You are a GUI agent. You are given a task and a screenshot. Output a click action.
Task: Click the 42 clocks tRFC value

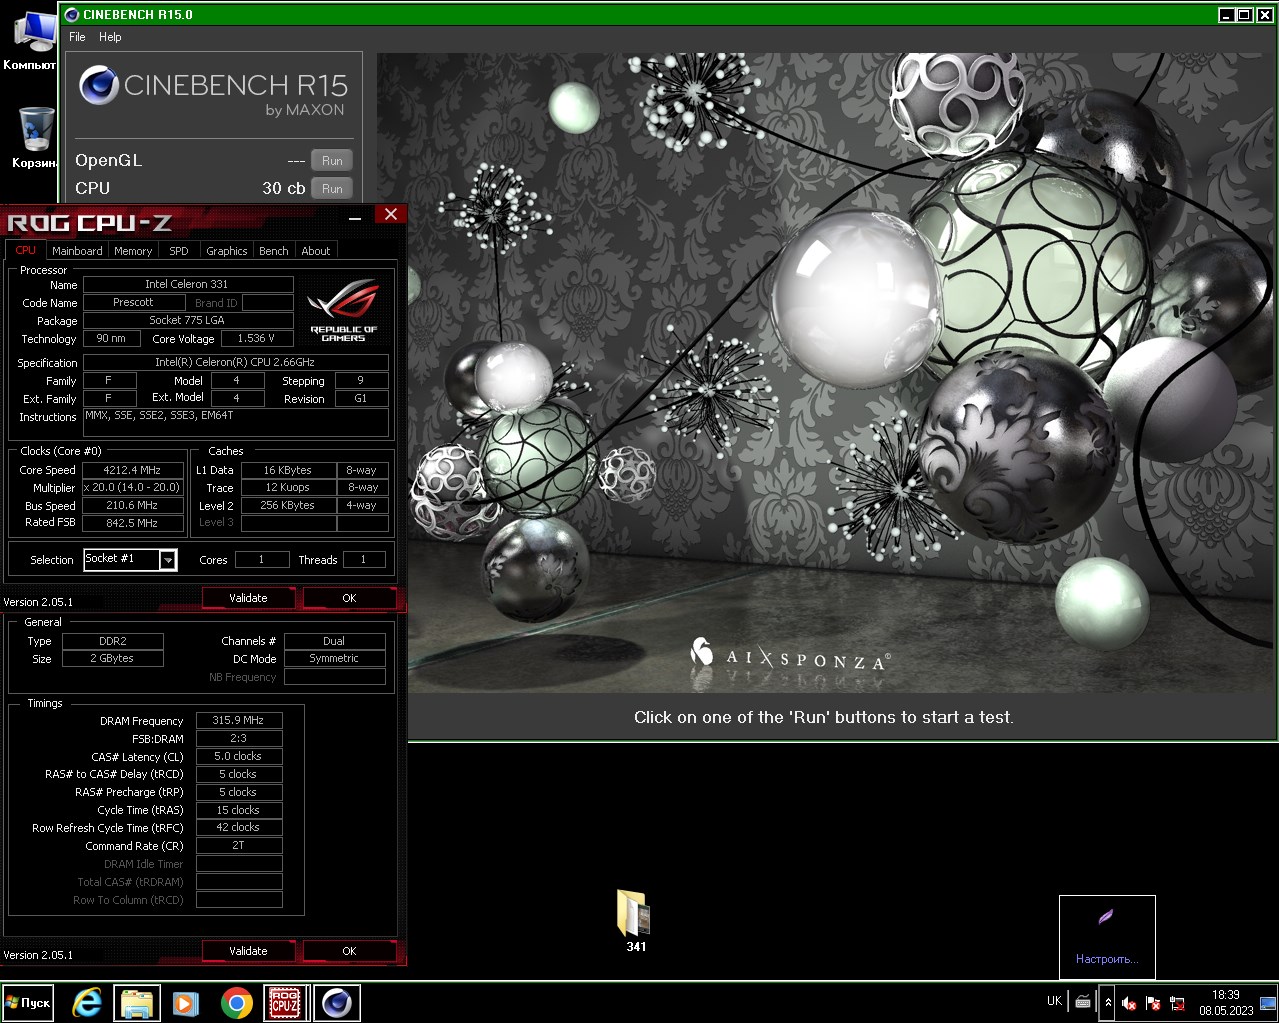[239, 828]
